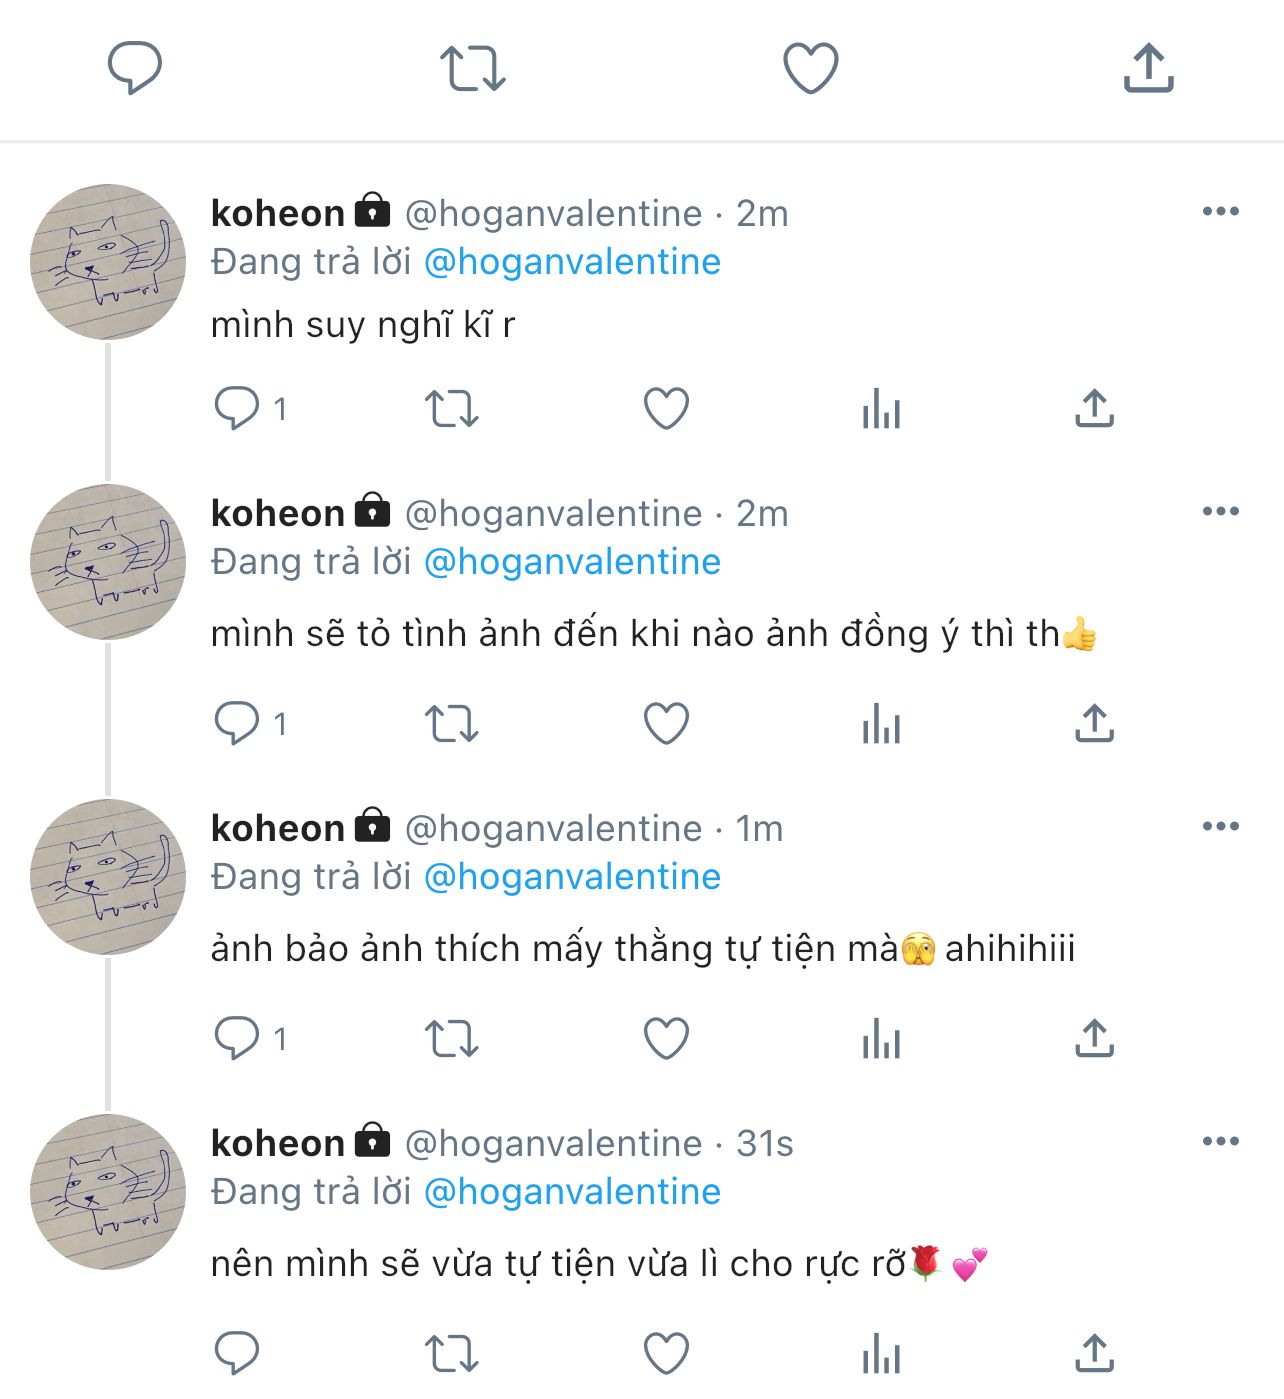Retweet the main tweet at top
The image size is (1284, 1399).
tap(473, 68)
